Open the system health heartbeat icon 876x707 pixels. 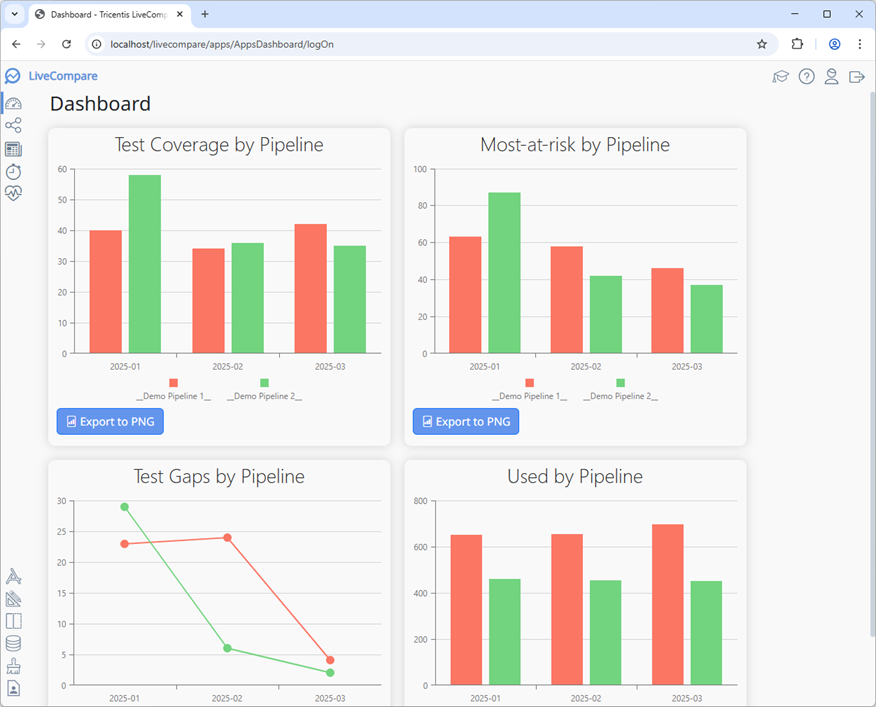[13, 192]
